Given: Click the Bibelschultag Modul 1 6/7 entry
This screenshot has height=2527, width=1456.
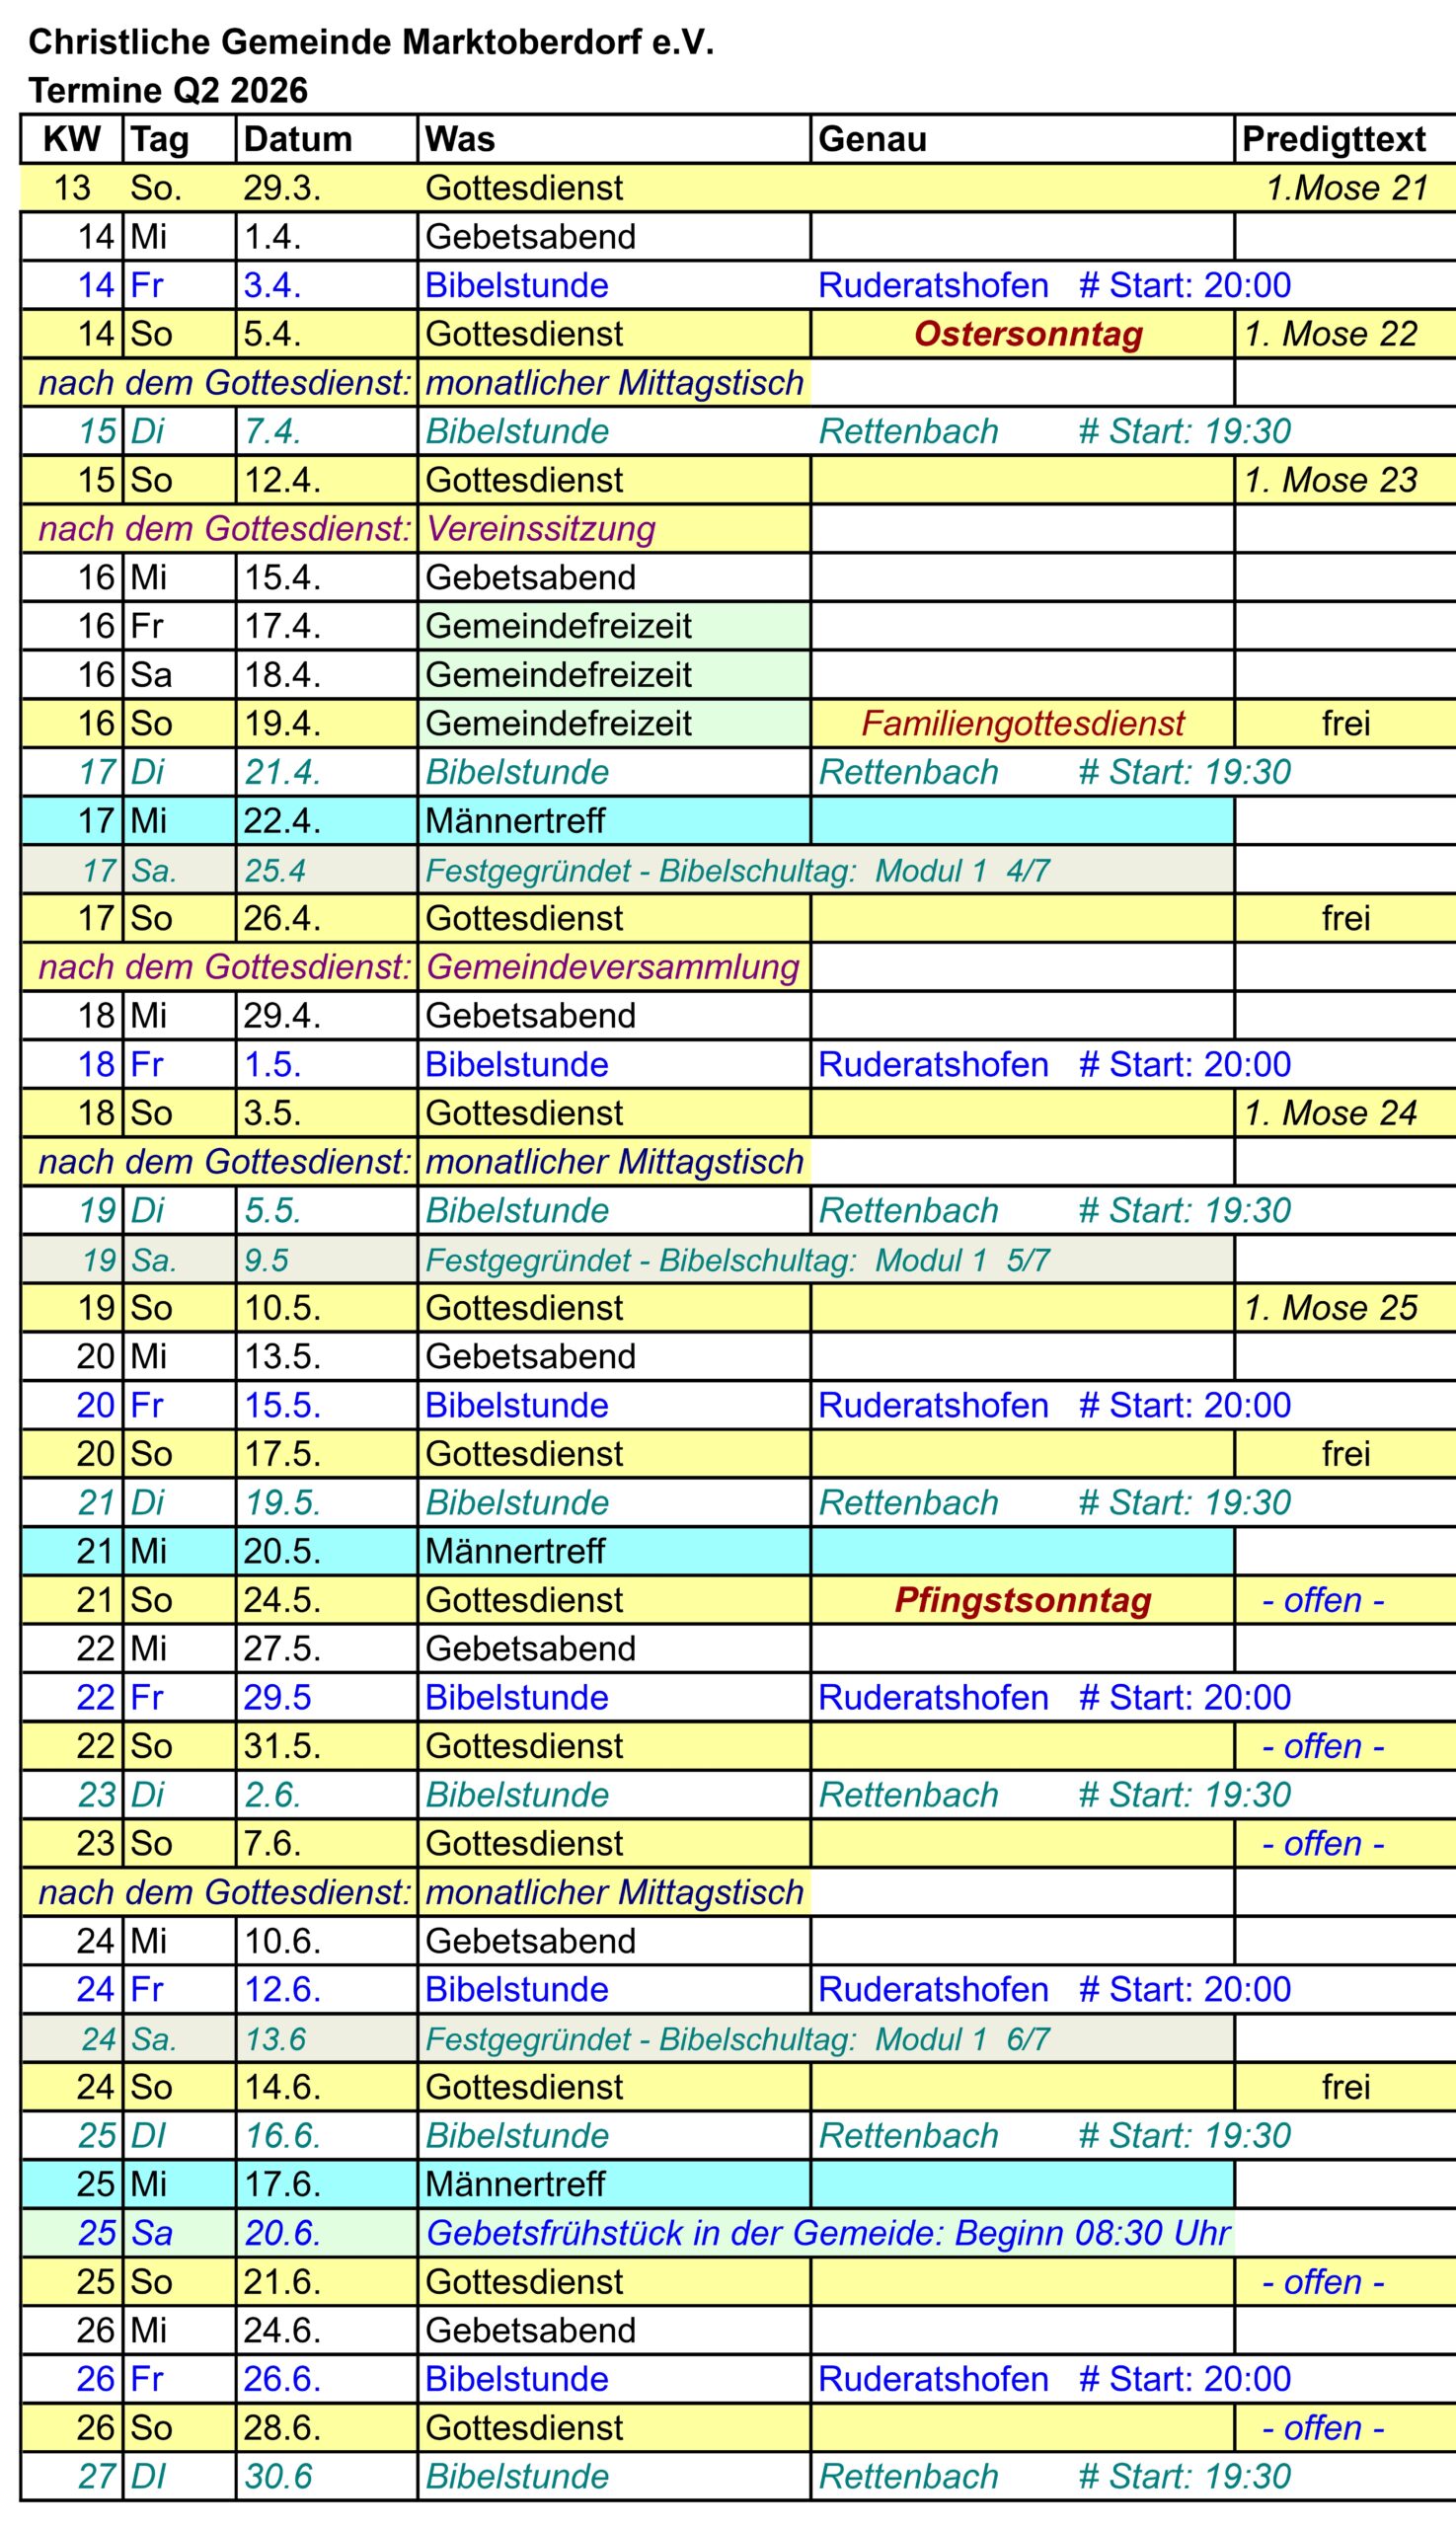Looking at the screenshot, I should (737, 2039).
